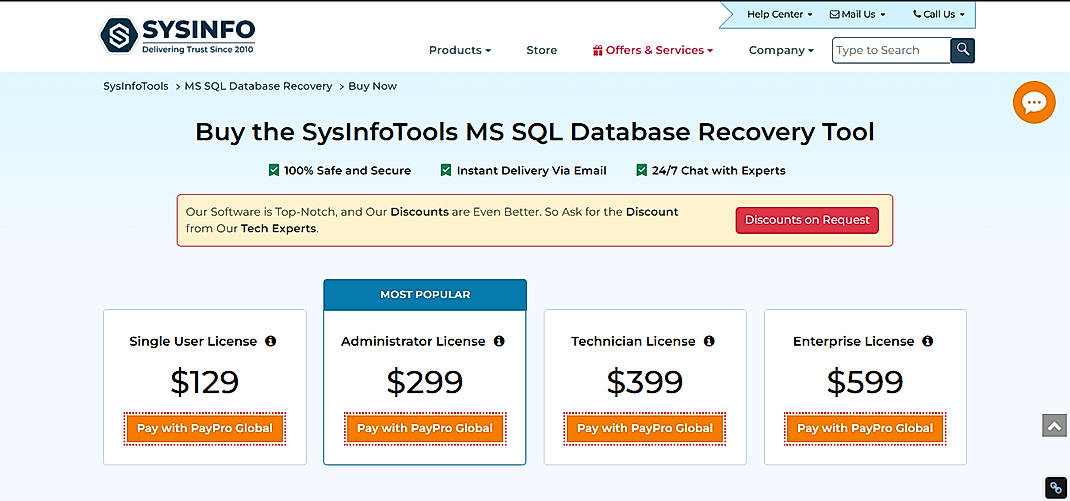This screenshot has width=1070, height=501.
Task: Click the Instant Delivery Via Email text
Action: click(532, 171)
